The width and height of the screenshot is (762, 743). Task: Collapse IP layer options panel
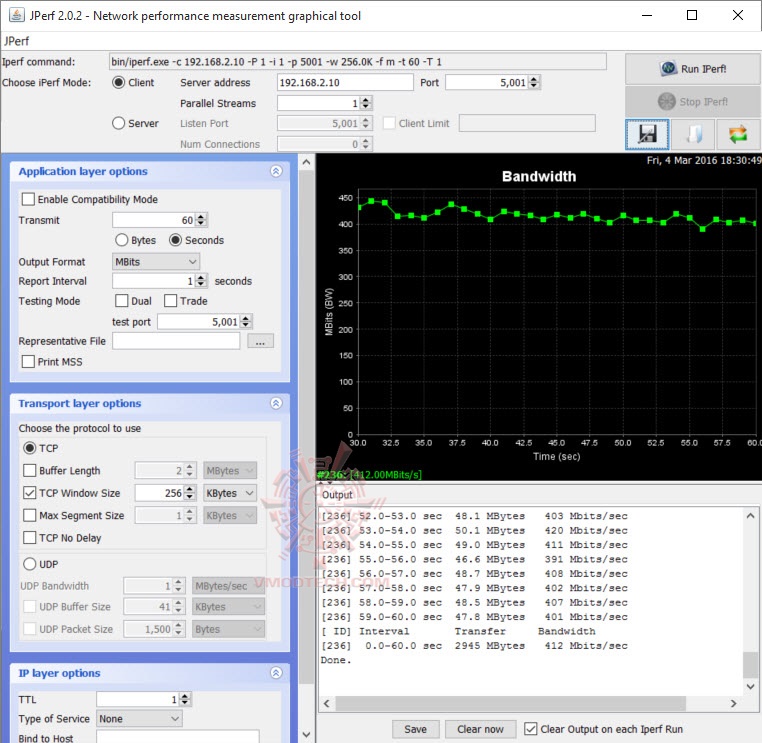tap(276, 673)
